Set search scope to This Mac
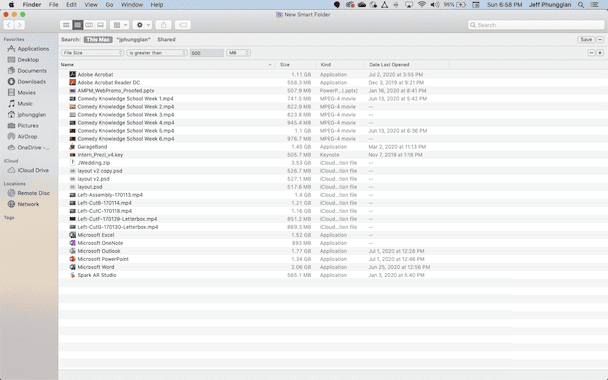 (x=98, y=40)
